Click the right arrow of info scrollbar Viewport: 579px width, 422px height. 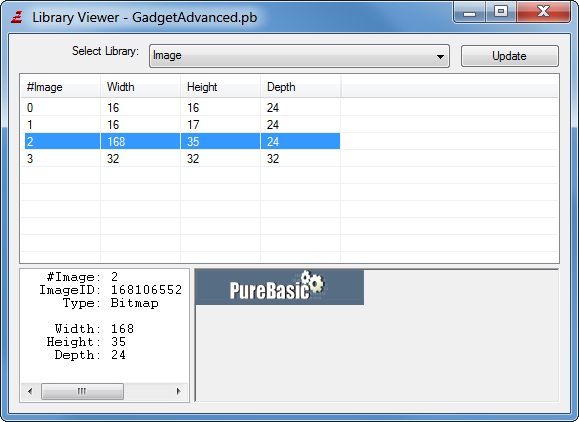[x=179, y=391]
